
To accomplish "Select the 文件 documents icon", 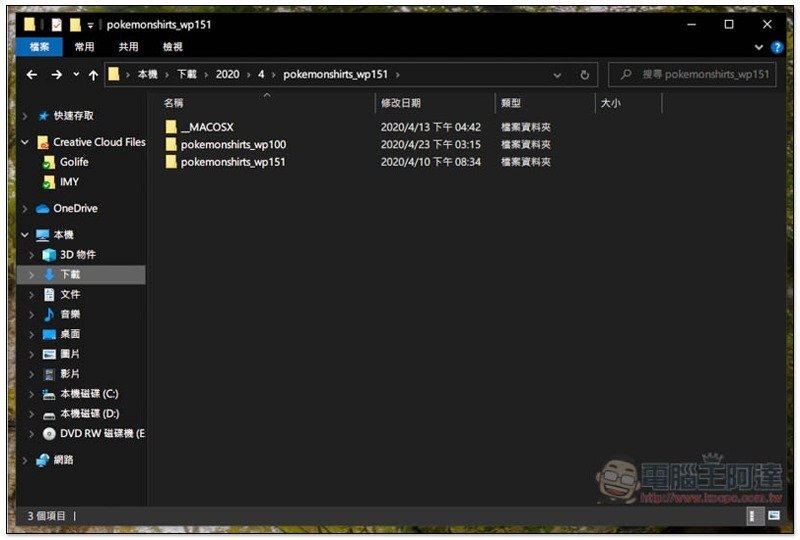I will 49,294.
